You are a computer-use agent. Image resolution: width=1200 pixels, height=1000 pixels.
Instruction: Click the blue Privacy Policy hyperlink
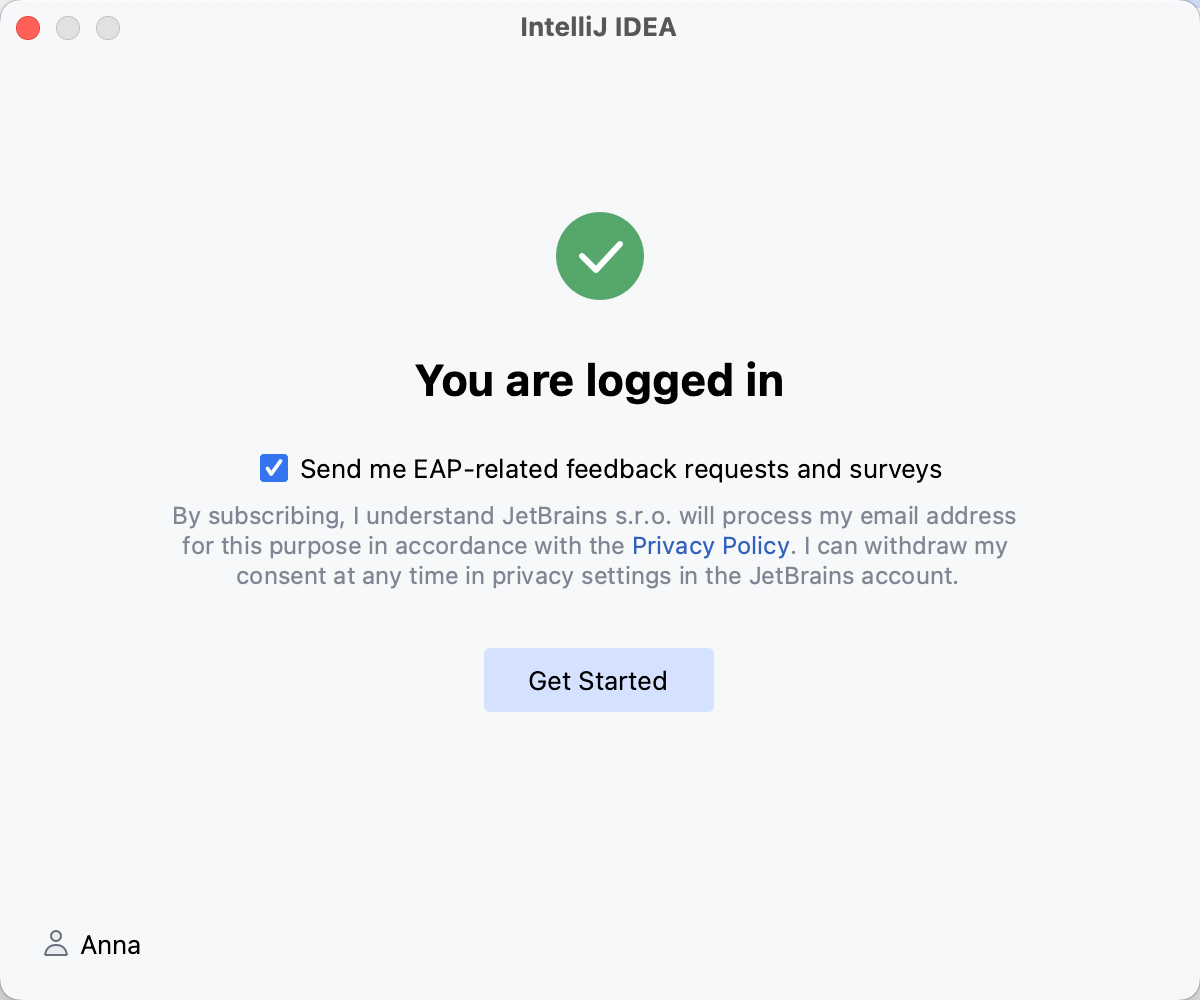[x=711, y=546]
